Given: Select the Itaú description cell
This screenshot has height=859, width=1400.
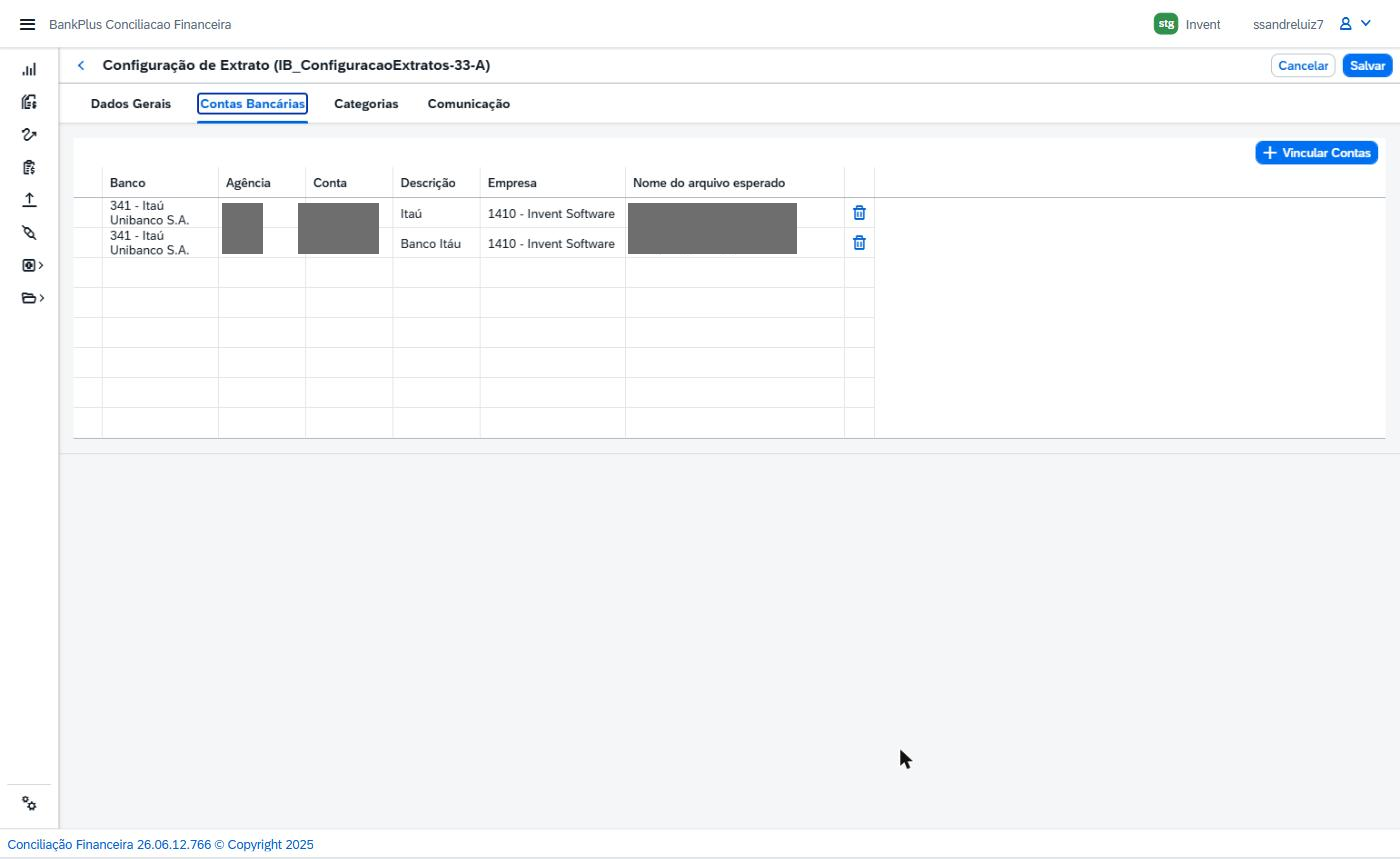Looking at the screenshot, I should (x=436, y=213).
